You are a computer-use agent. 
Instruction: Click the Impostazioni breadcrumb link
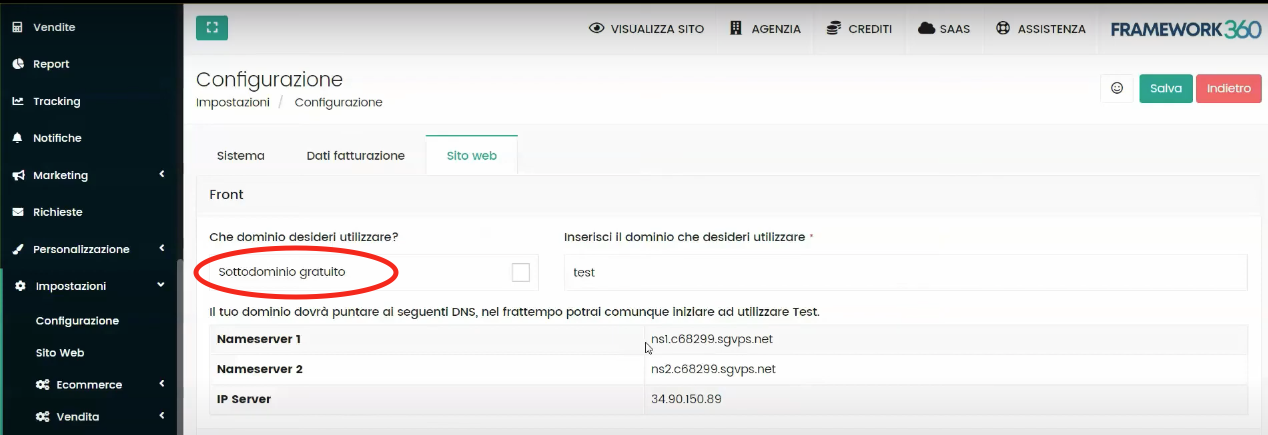pos(233,102)
